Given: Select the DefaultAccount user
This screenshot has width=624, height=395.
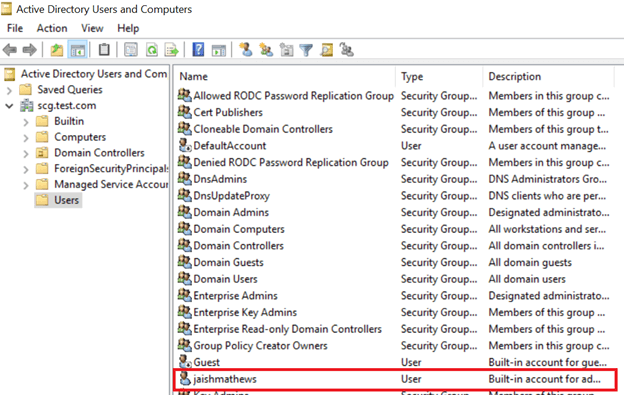Looking at the screenshot, I should (x=230, y=146).
